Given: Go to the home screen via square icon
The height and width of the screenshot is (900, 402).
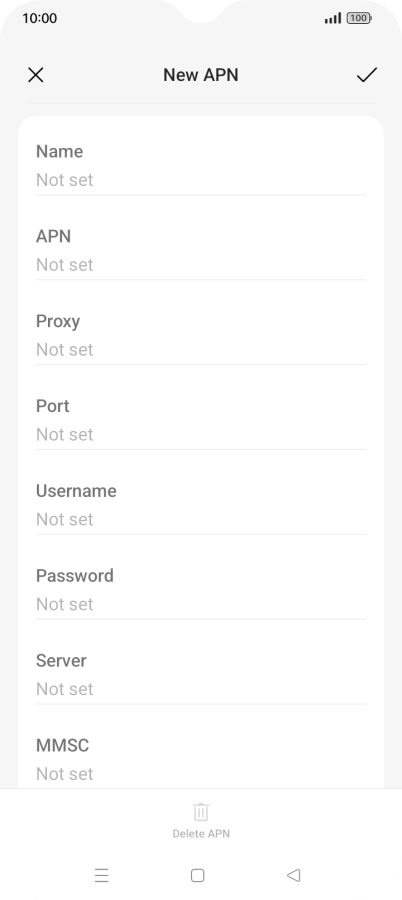Looking at the screenshot, I should tap(198, 875).
